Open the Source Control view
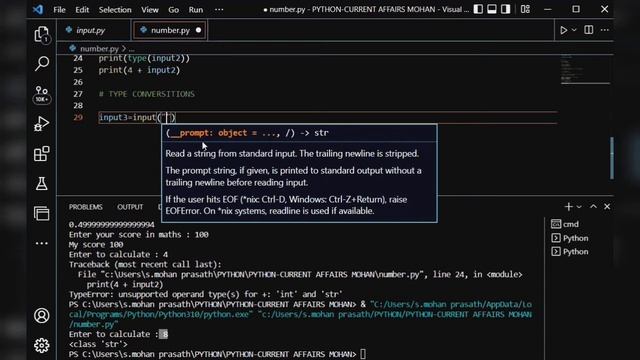The height and width of the screenshot is (360, 640). [x=42, y=94]
